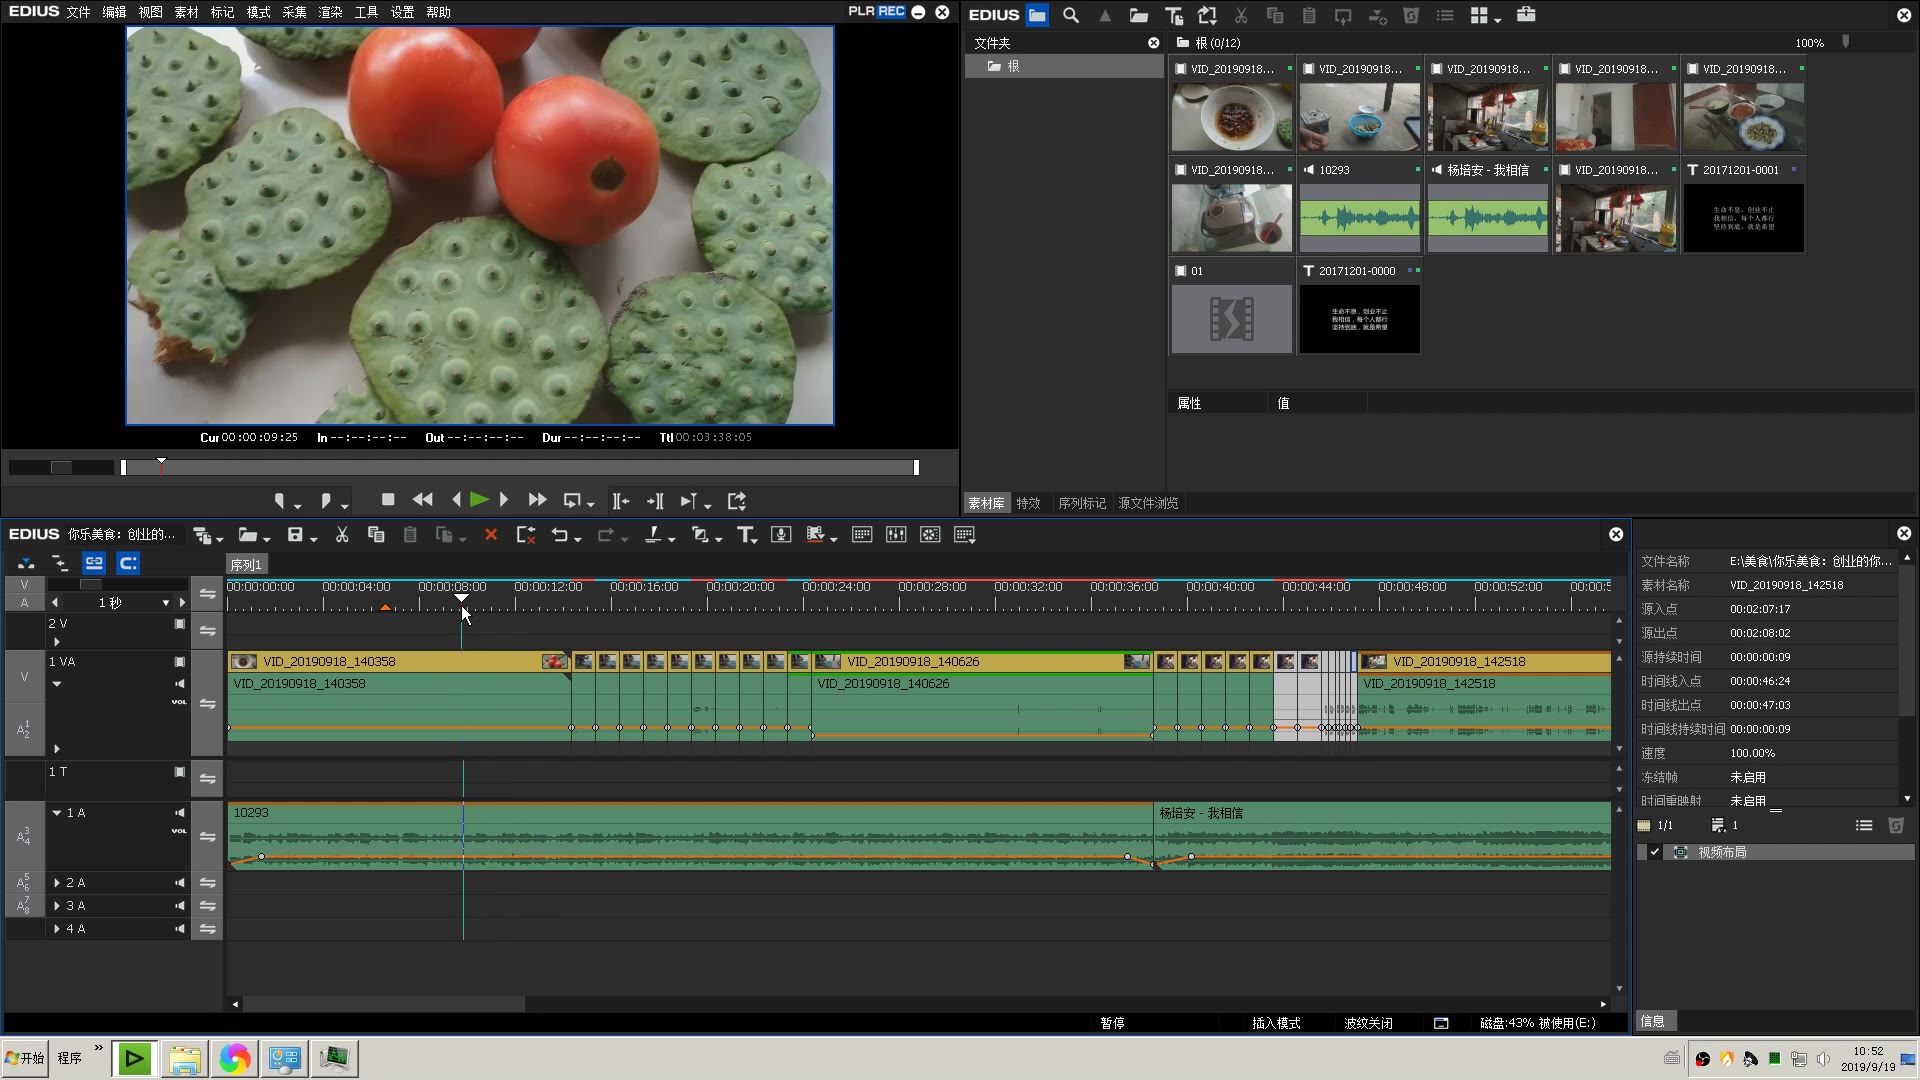The height and width of the screenshot is (1080, 1920).
Task: Click the 开始 Start button on the taskbar
Action: click(25, 1058)
